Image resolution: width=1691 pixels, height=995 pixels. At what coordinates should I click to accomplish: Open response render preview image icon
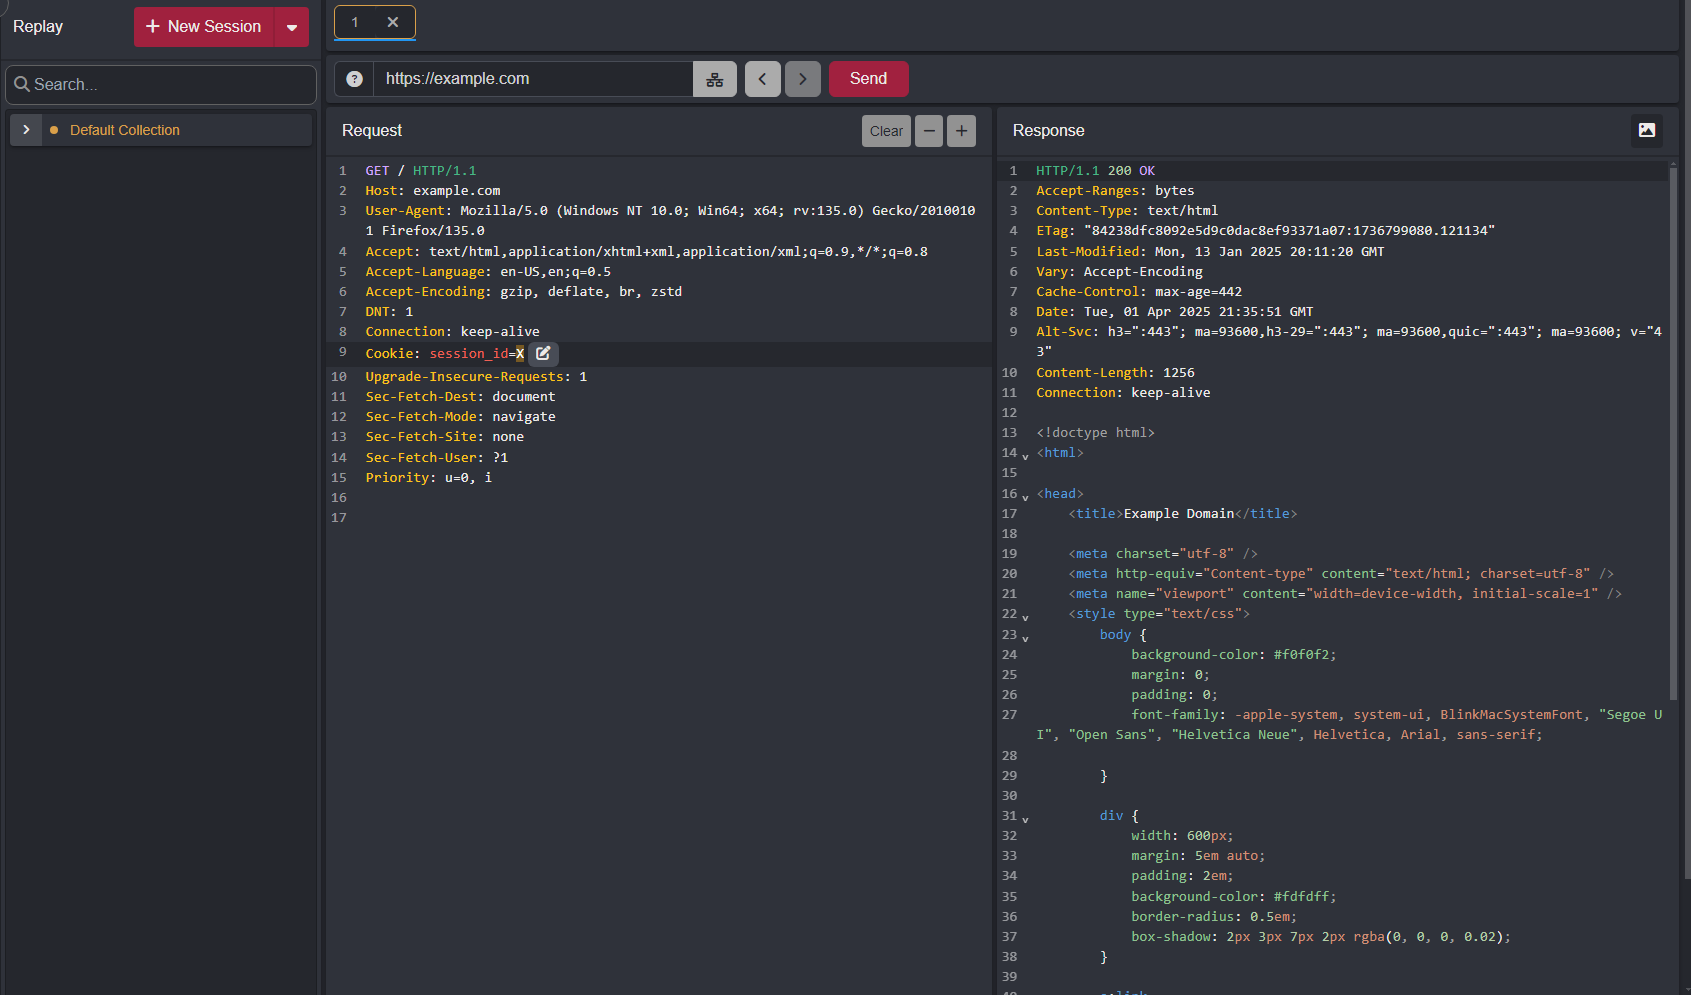coord(1646,131)
